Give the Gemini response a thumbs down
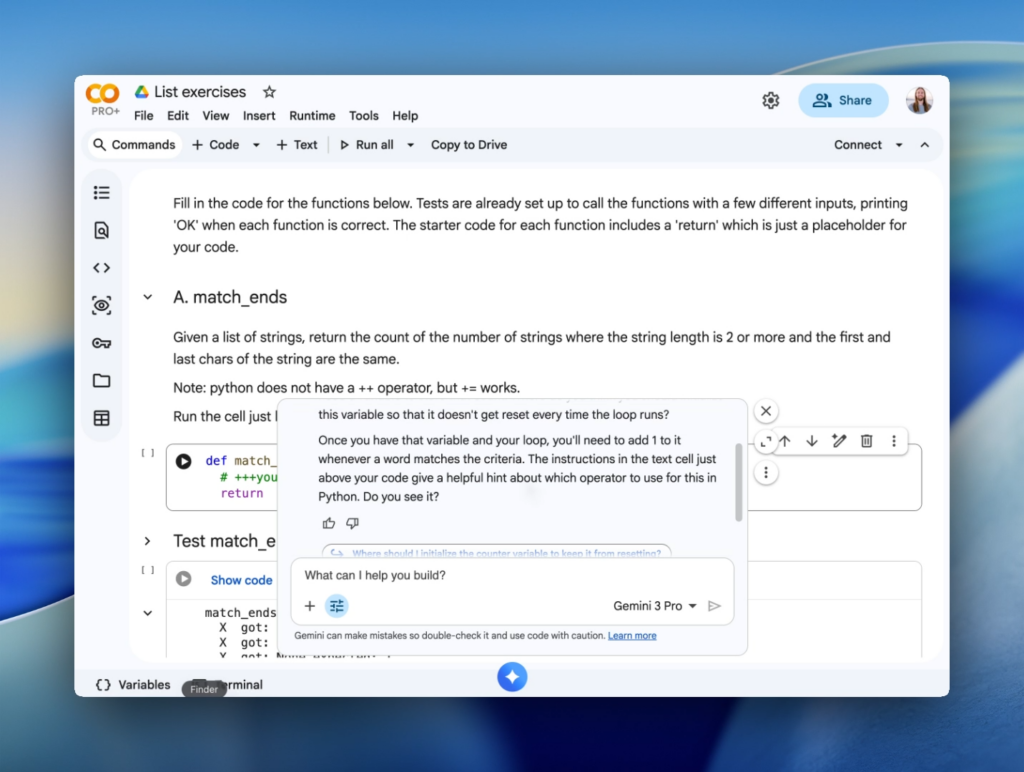This screenshot has height=772, width=1024. click(352, 523)
